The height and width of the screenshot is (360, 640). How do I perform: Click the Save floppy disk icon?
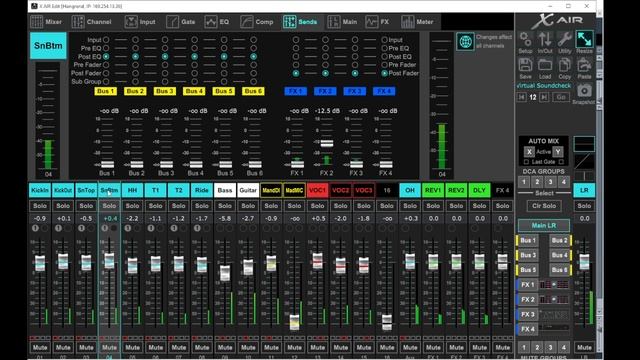pos(525,65)
